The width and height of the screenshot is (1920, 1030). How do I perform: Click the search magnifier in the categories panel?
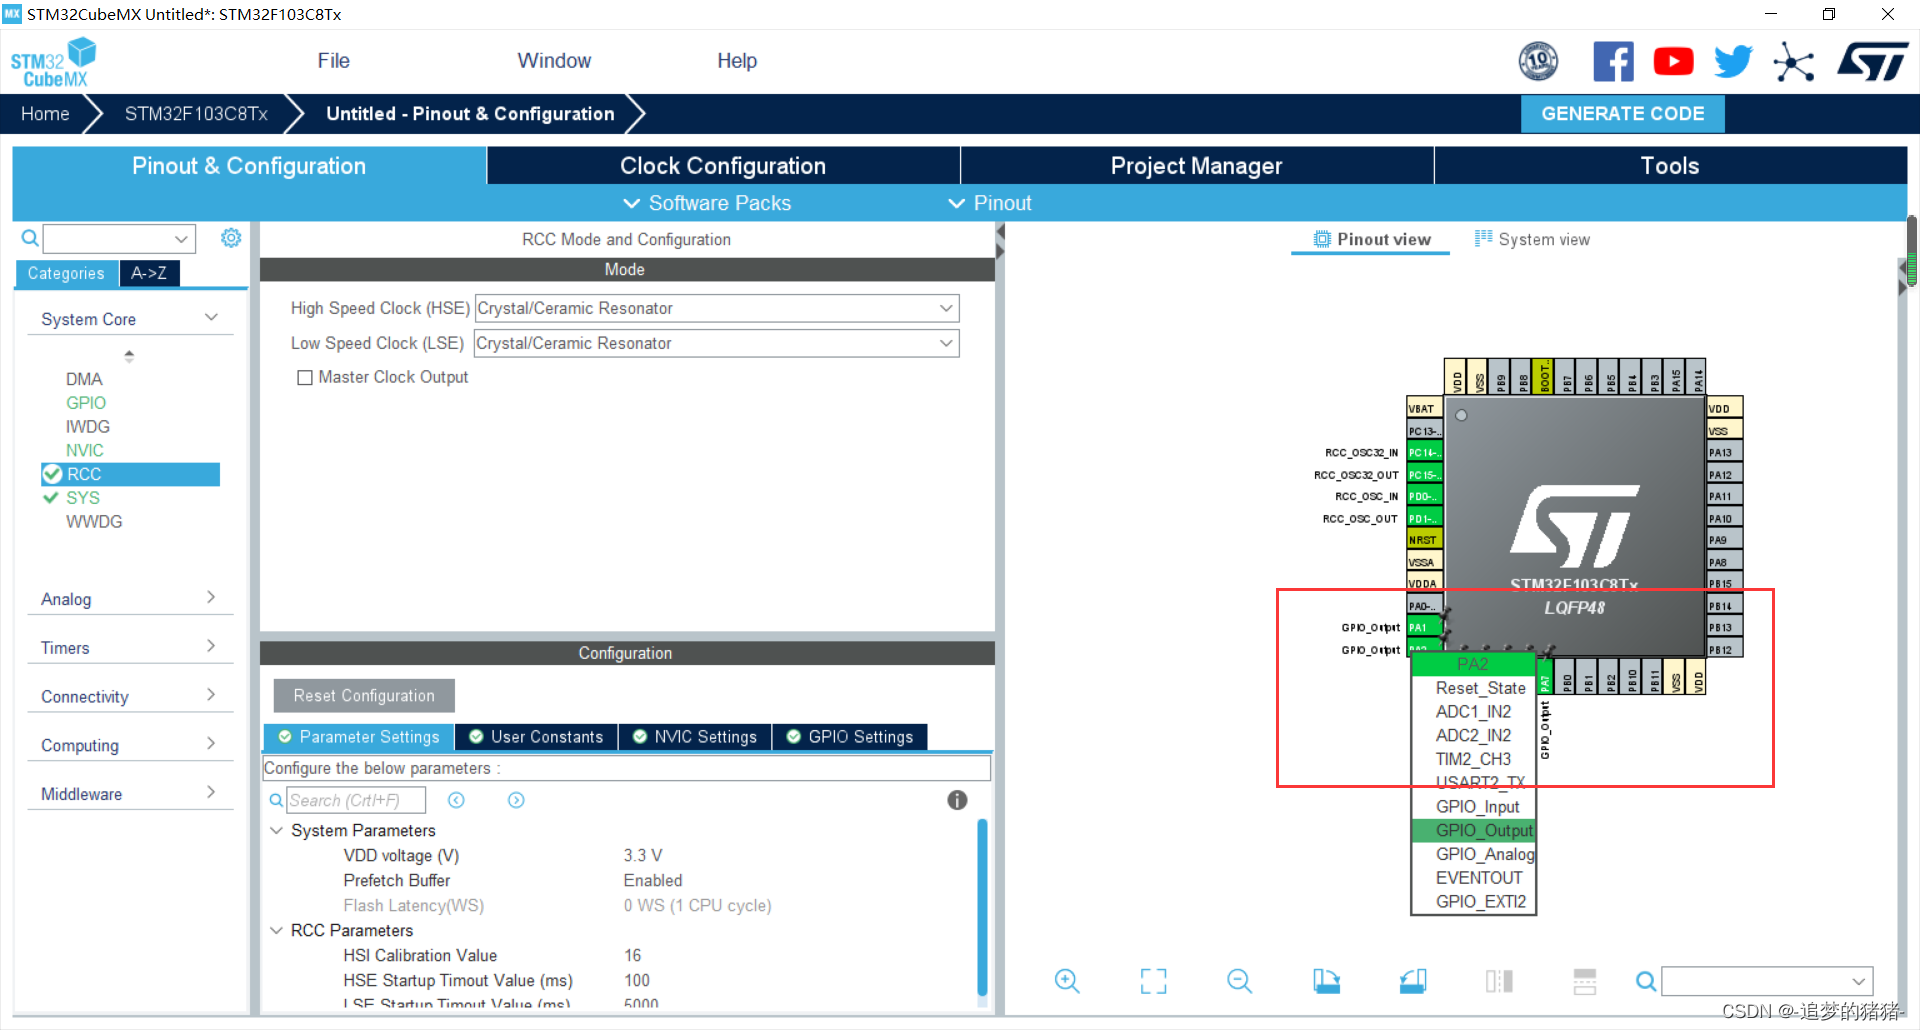pos(30,238)
